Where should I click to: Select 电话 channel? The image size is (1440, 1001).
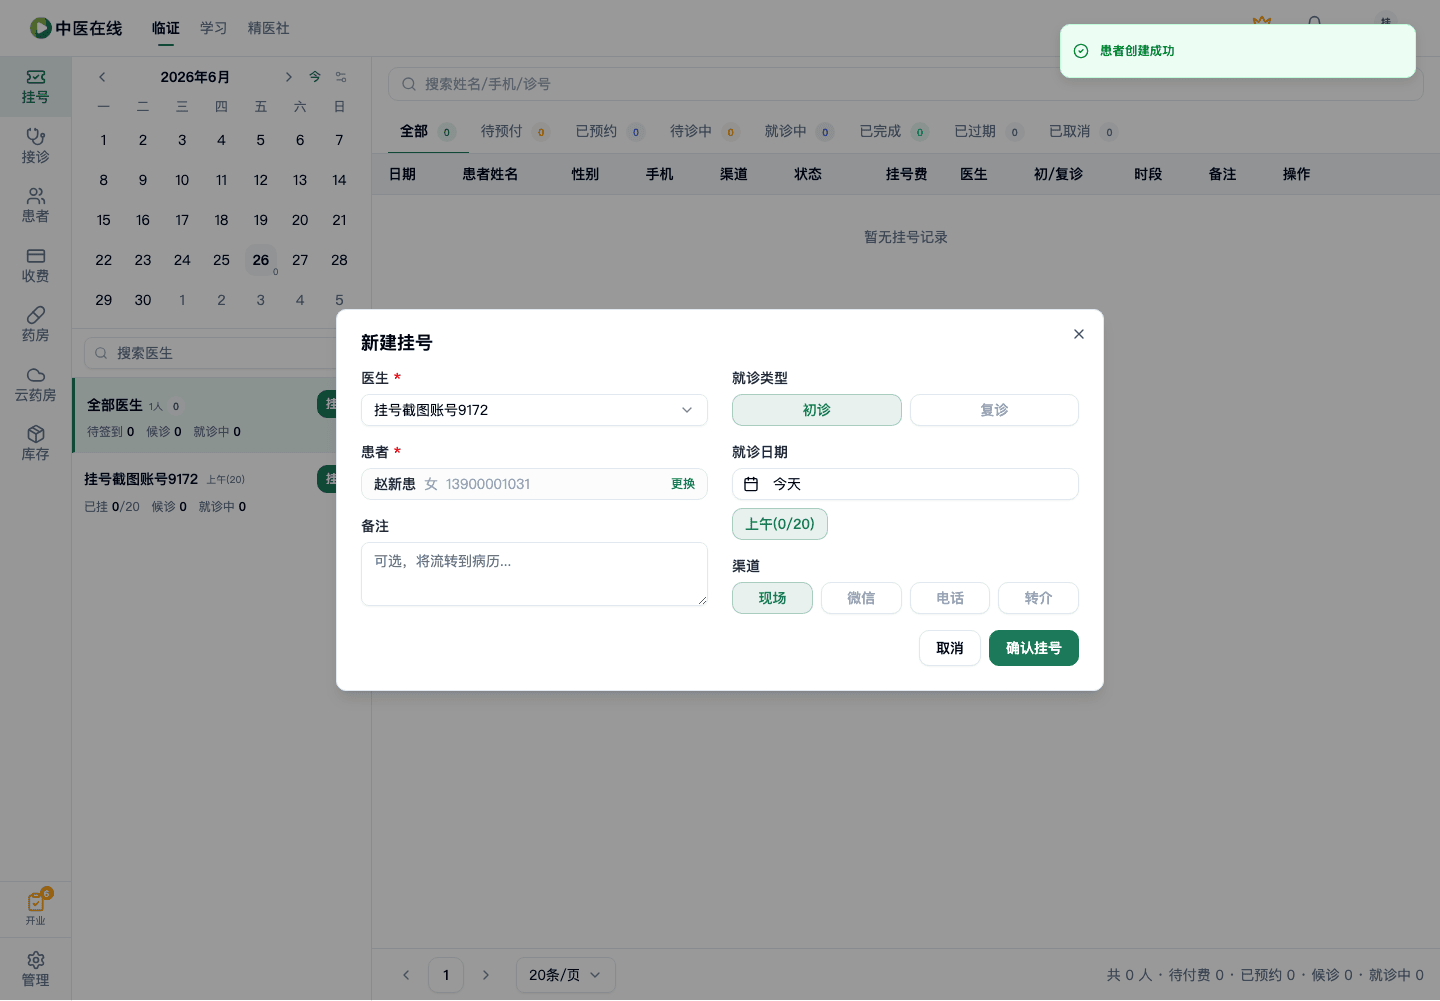click(950, 598)
